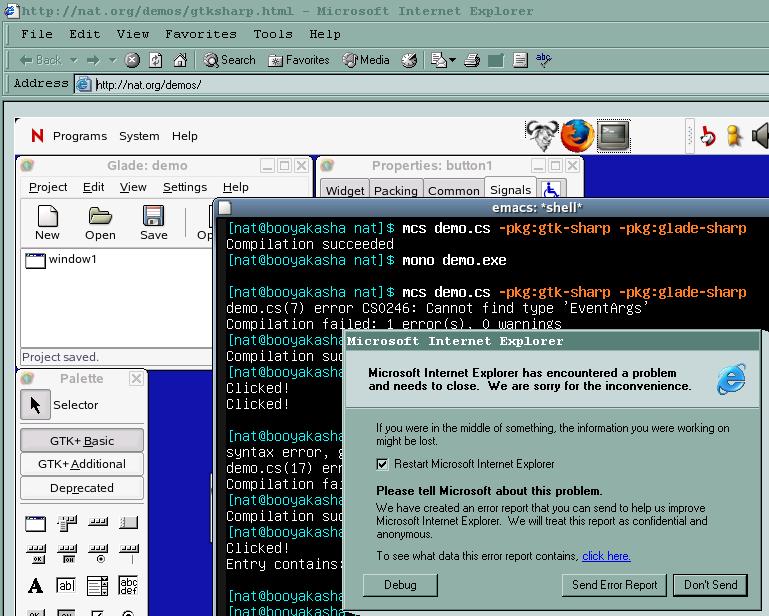This screenshot has width=769, height=616.
Task: Select window1 in Glade project list
Action: pos(61,259)
